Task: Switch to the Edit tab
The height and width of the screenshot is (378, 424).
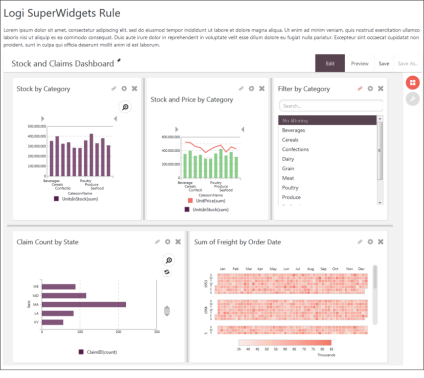Action: tap(330, 63)
